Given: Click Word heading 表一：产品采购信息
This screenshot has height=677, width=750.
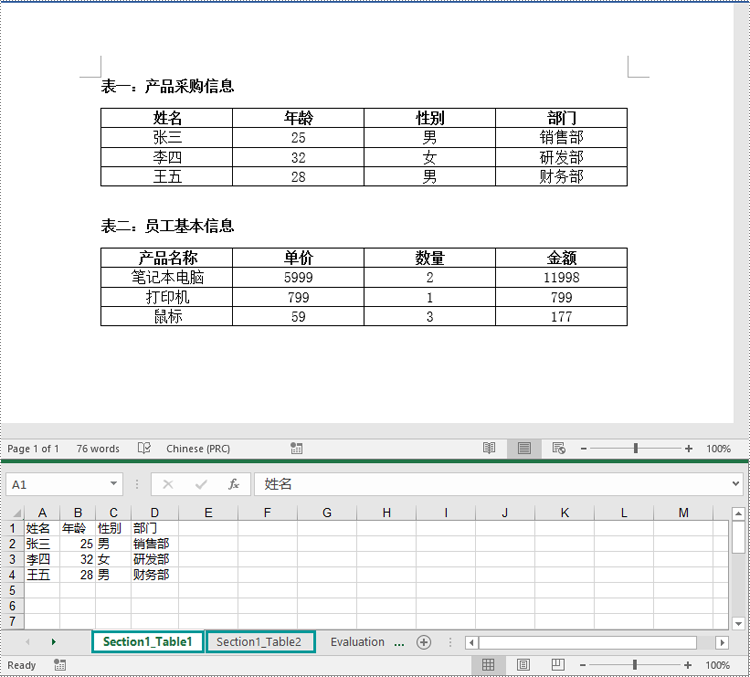Looking at the screenshot, I should tap(167, 86).
